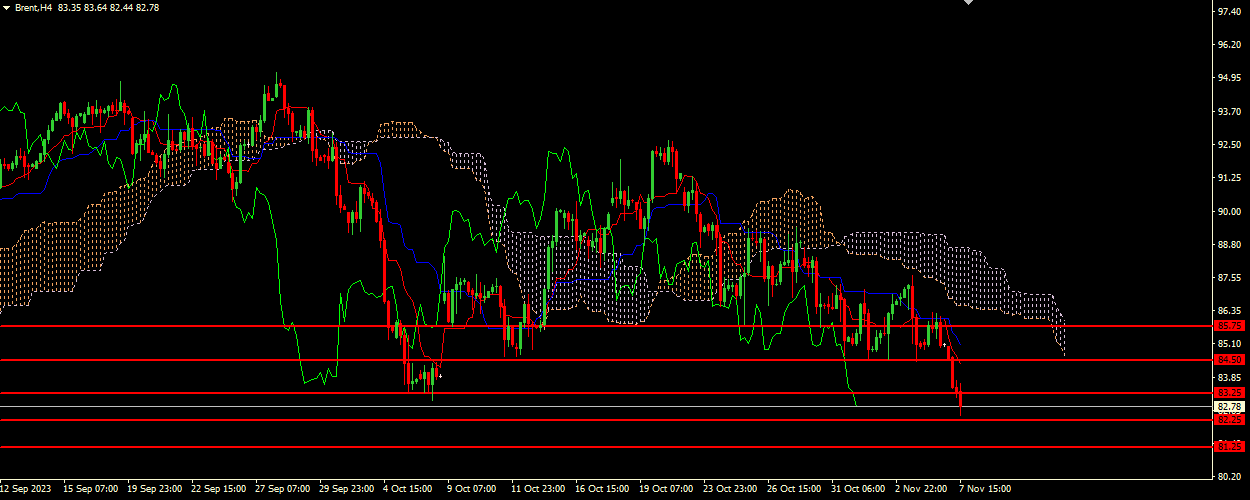Click the dropdown triangle beside Brent,H4
This screenshot has height=500, width=1250.
click(x=6, y=7)
